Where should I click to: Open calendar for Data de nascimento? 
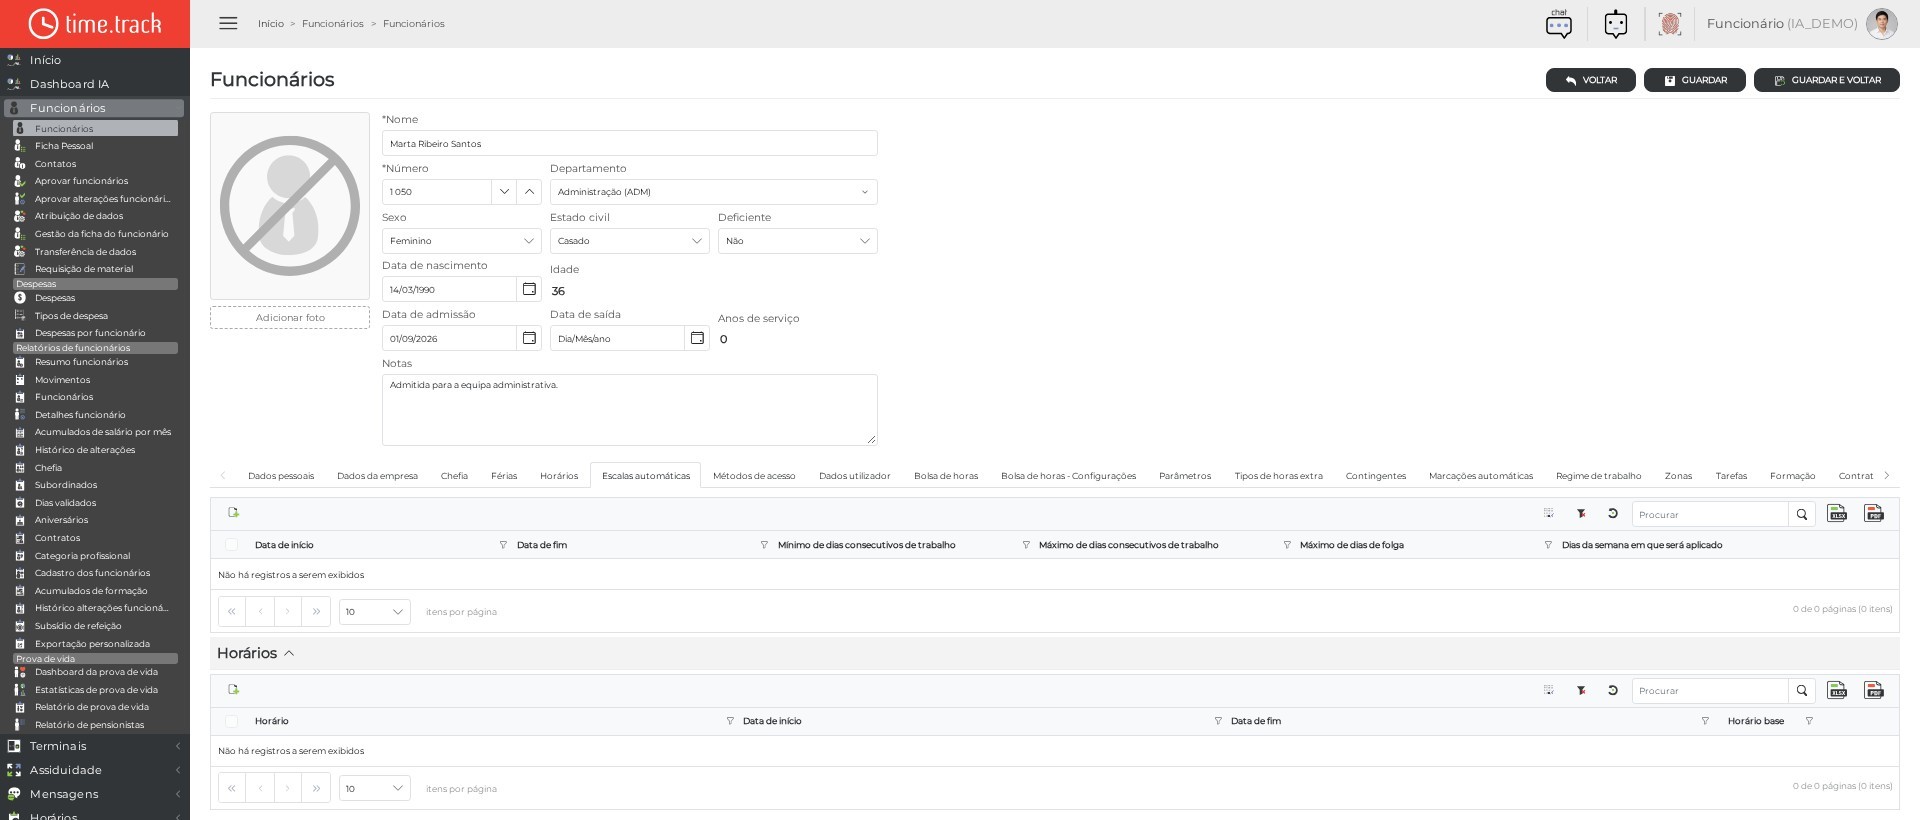point(529,289)
